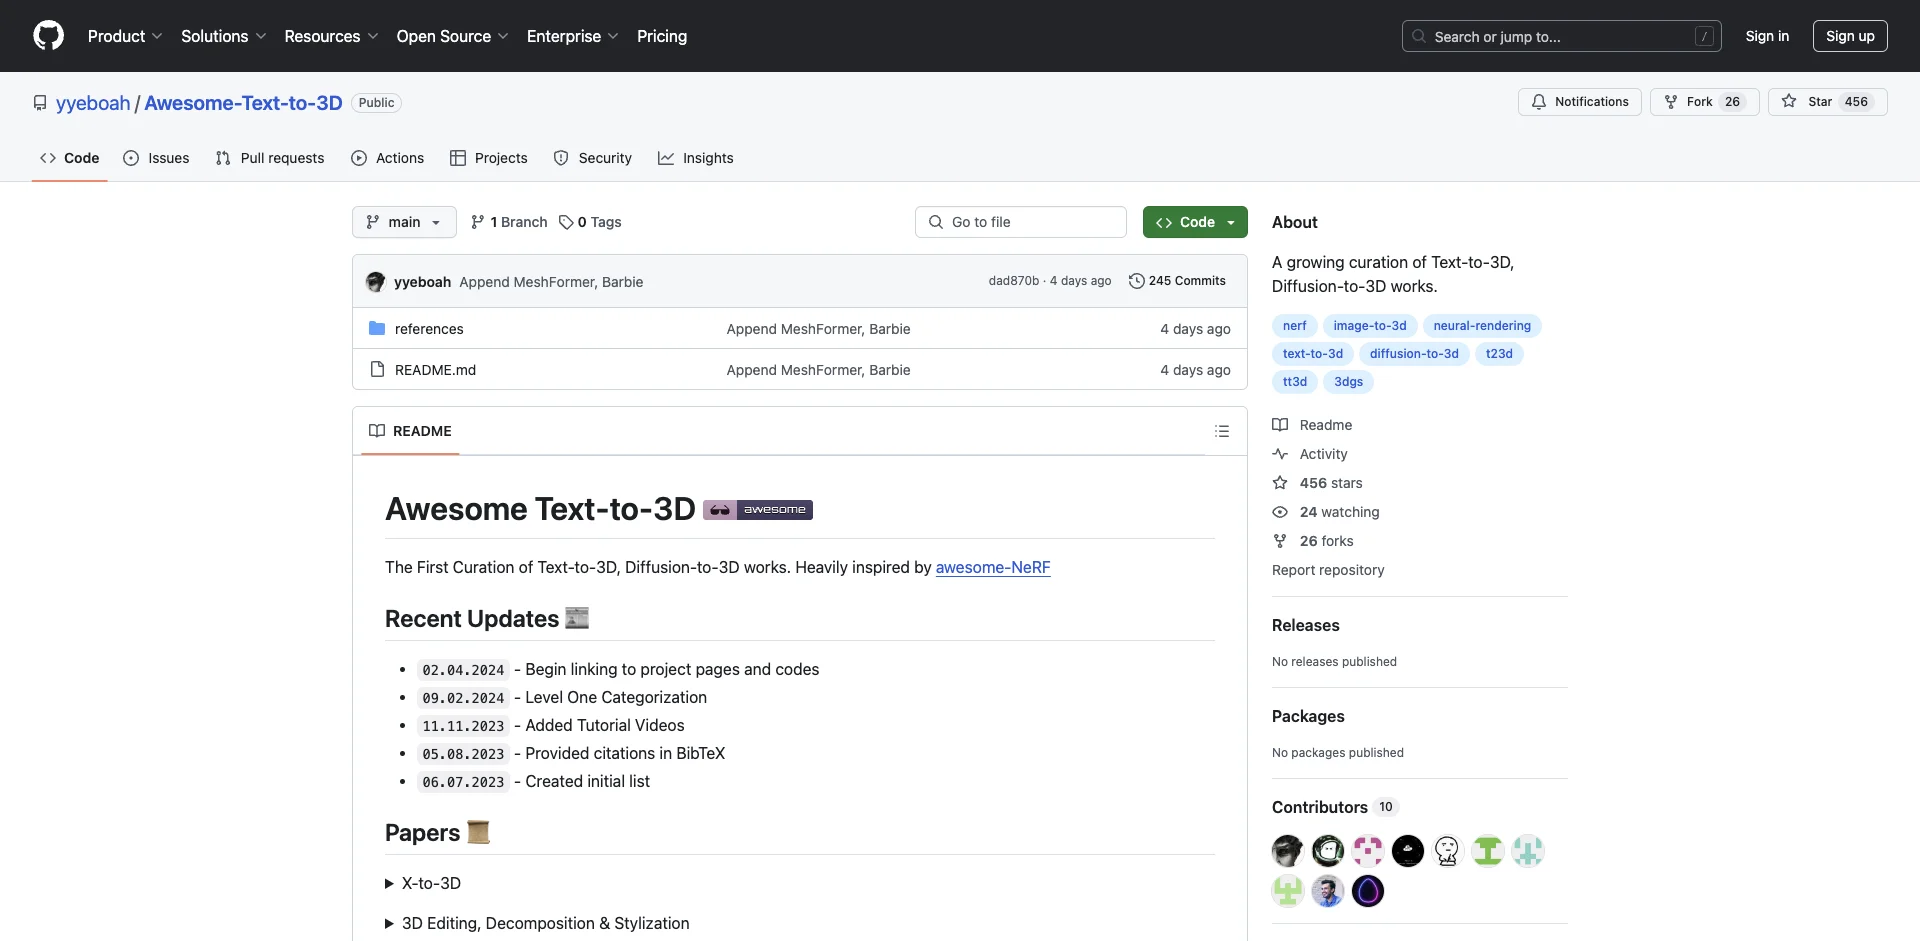This screenshot has width=1920, height=941.
Task: Switch to the Projects tab
Action: coord(489,158)
